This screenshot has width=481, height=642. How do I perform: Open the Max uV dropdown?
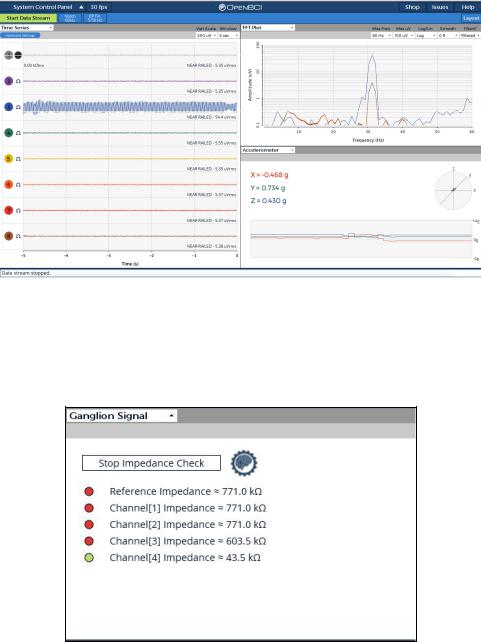(x=403, y=36)
